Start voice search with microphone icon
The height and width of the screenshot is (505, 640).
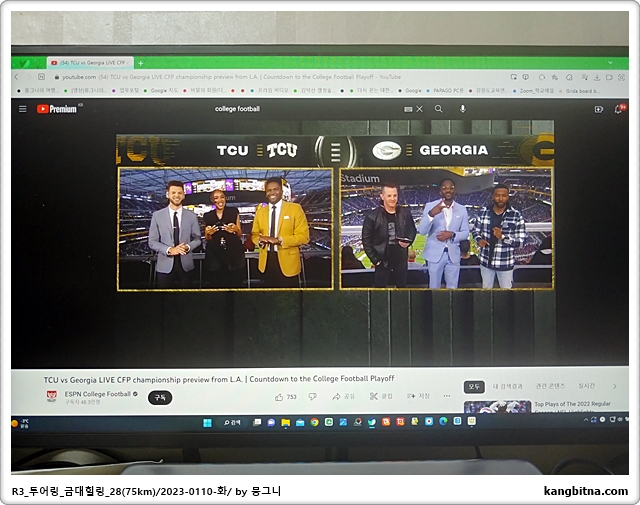coord(462,109)
